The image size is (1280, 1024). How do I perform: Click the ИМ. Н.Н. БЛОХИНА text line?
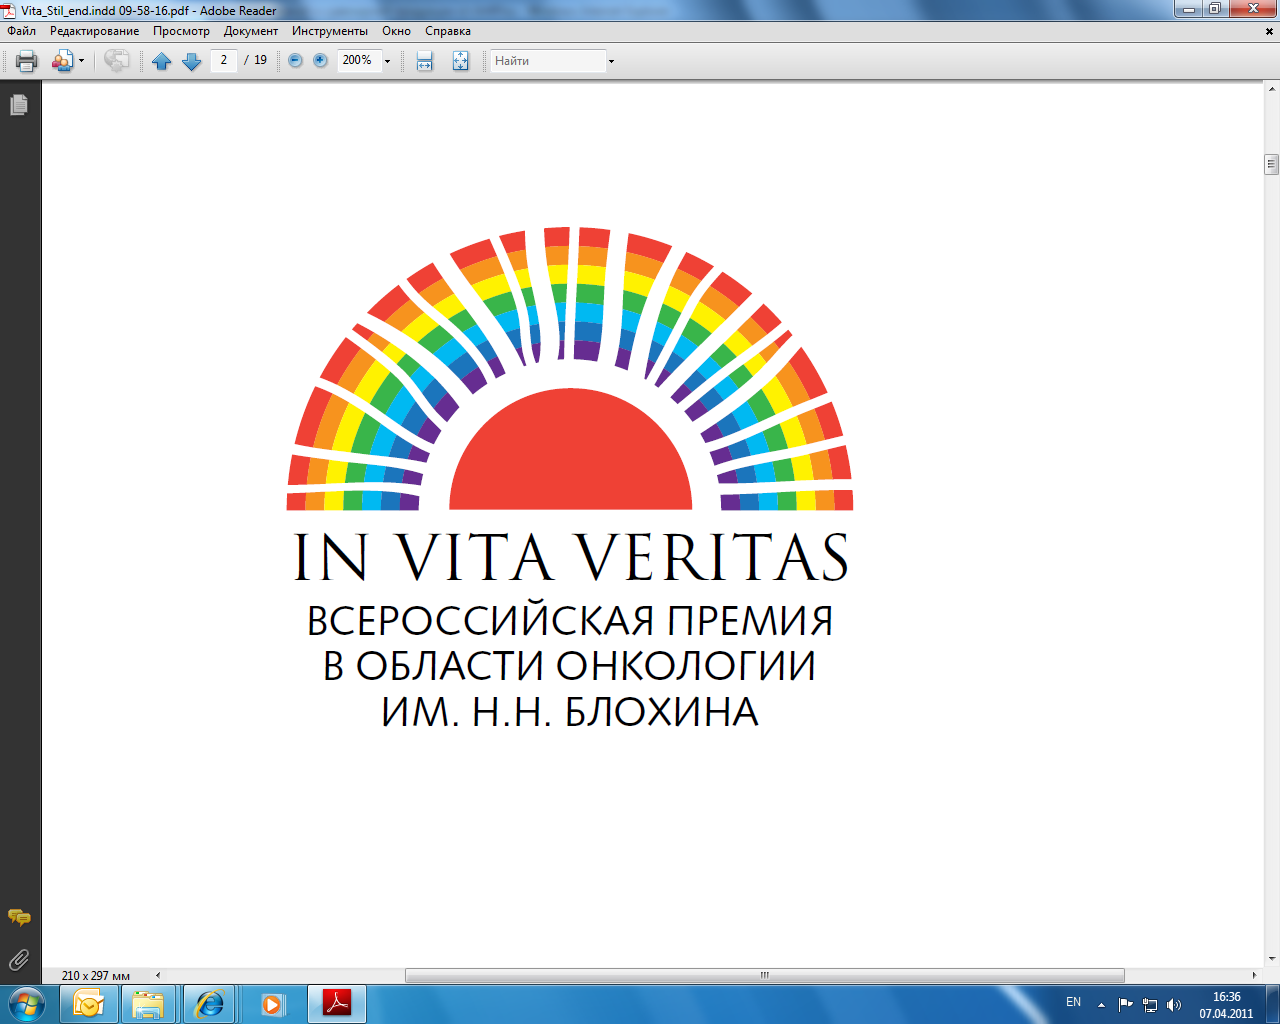tap(570, 712)
